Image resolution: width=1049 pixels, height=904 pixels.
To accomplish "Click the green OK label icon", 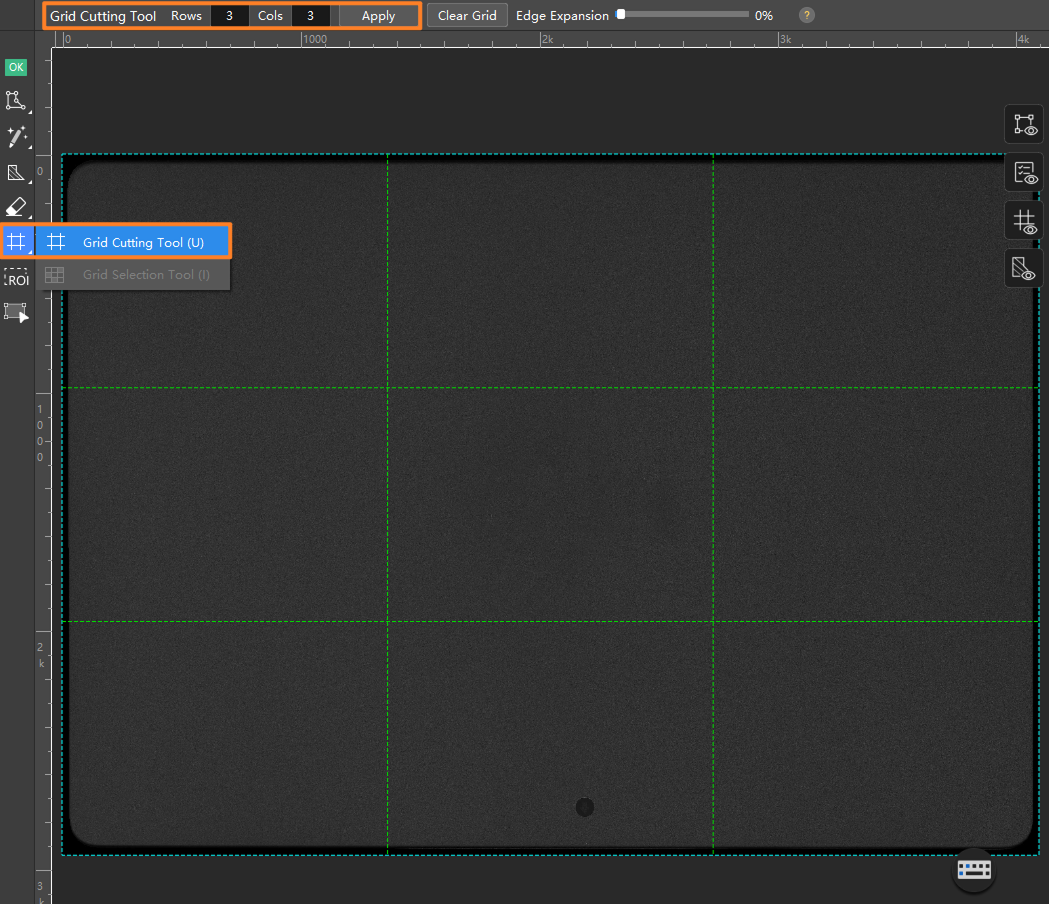I will (x=16, y=67).
